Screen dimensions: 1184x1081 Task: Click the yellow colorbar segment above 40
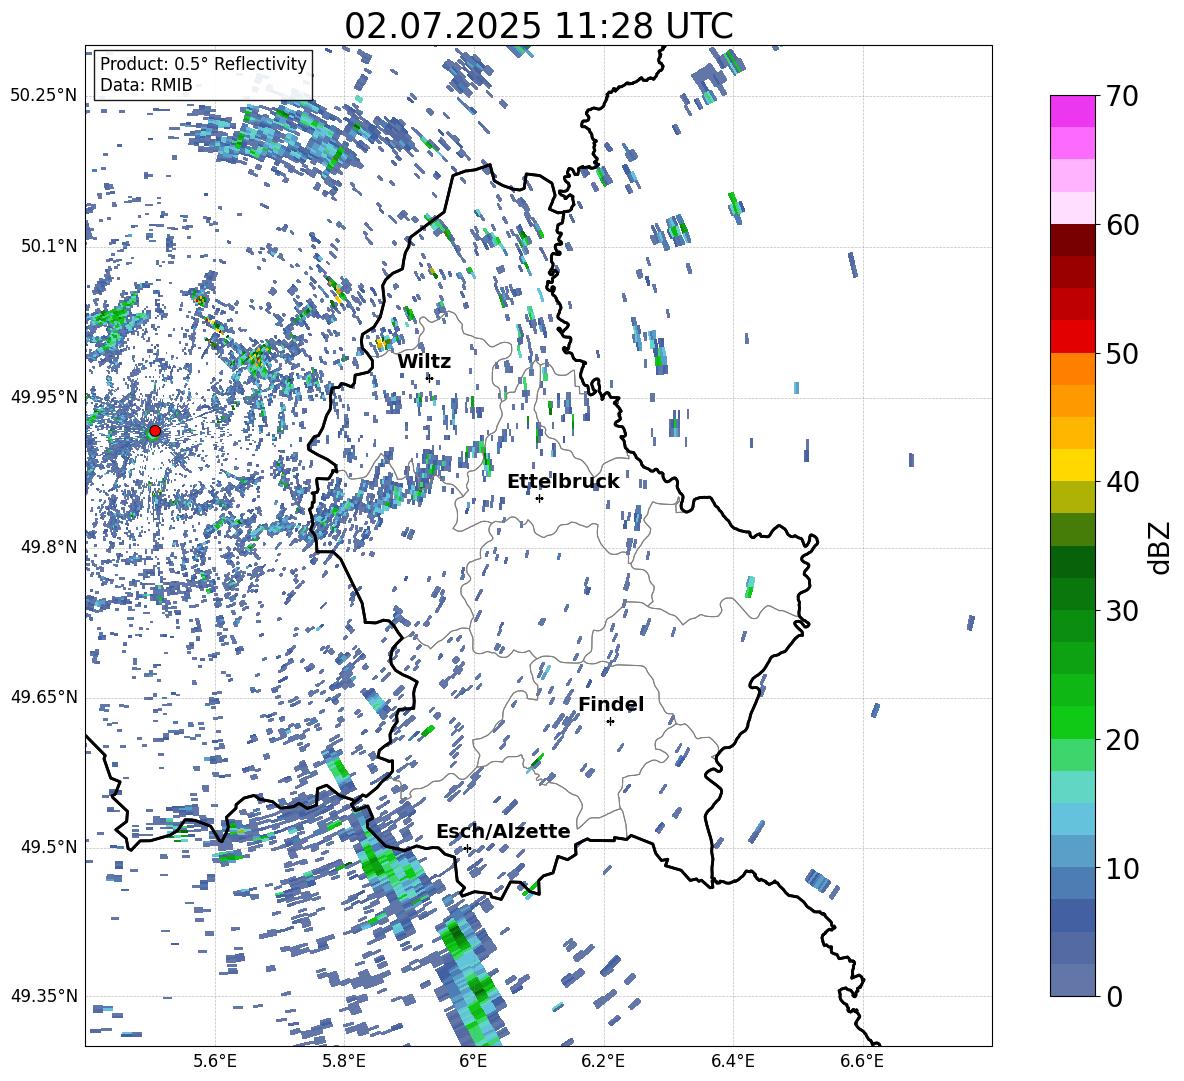(x=1072, y=465)
